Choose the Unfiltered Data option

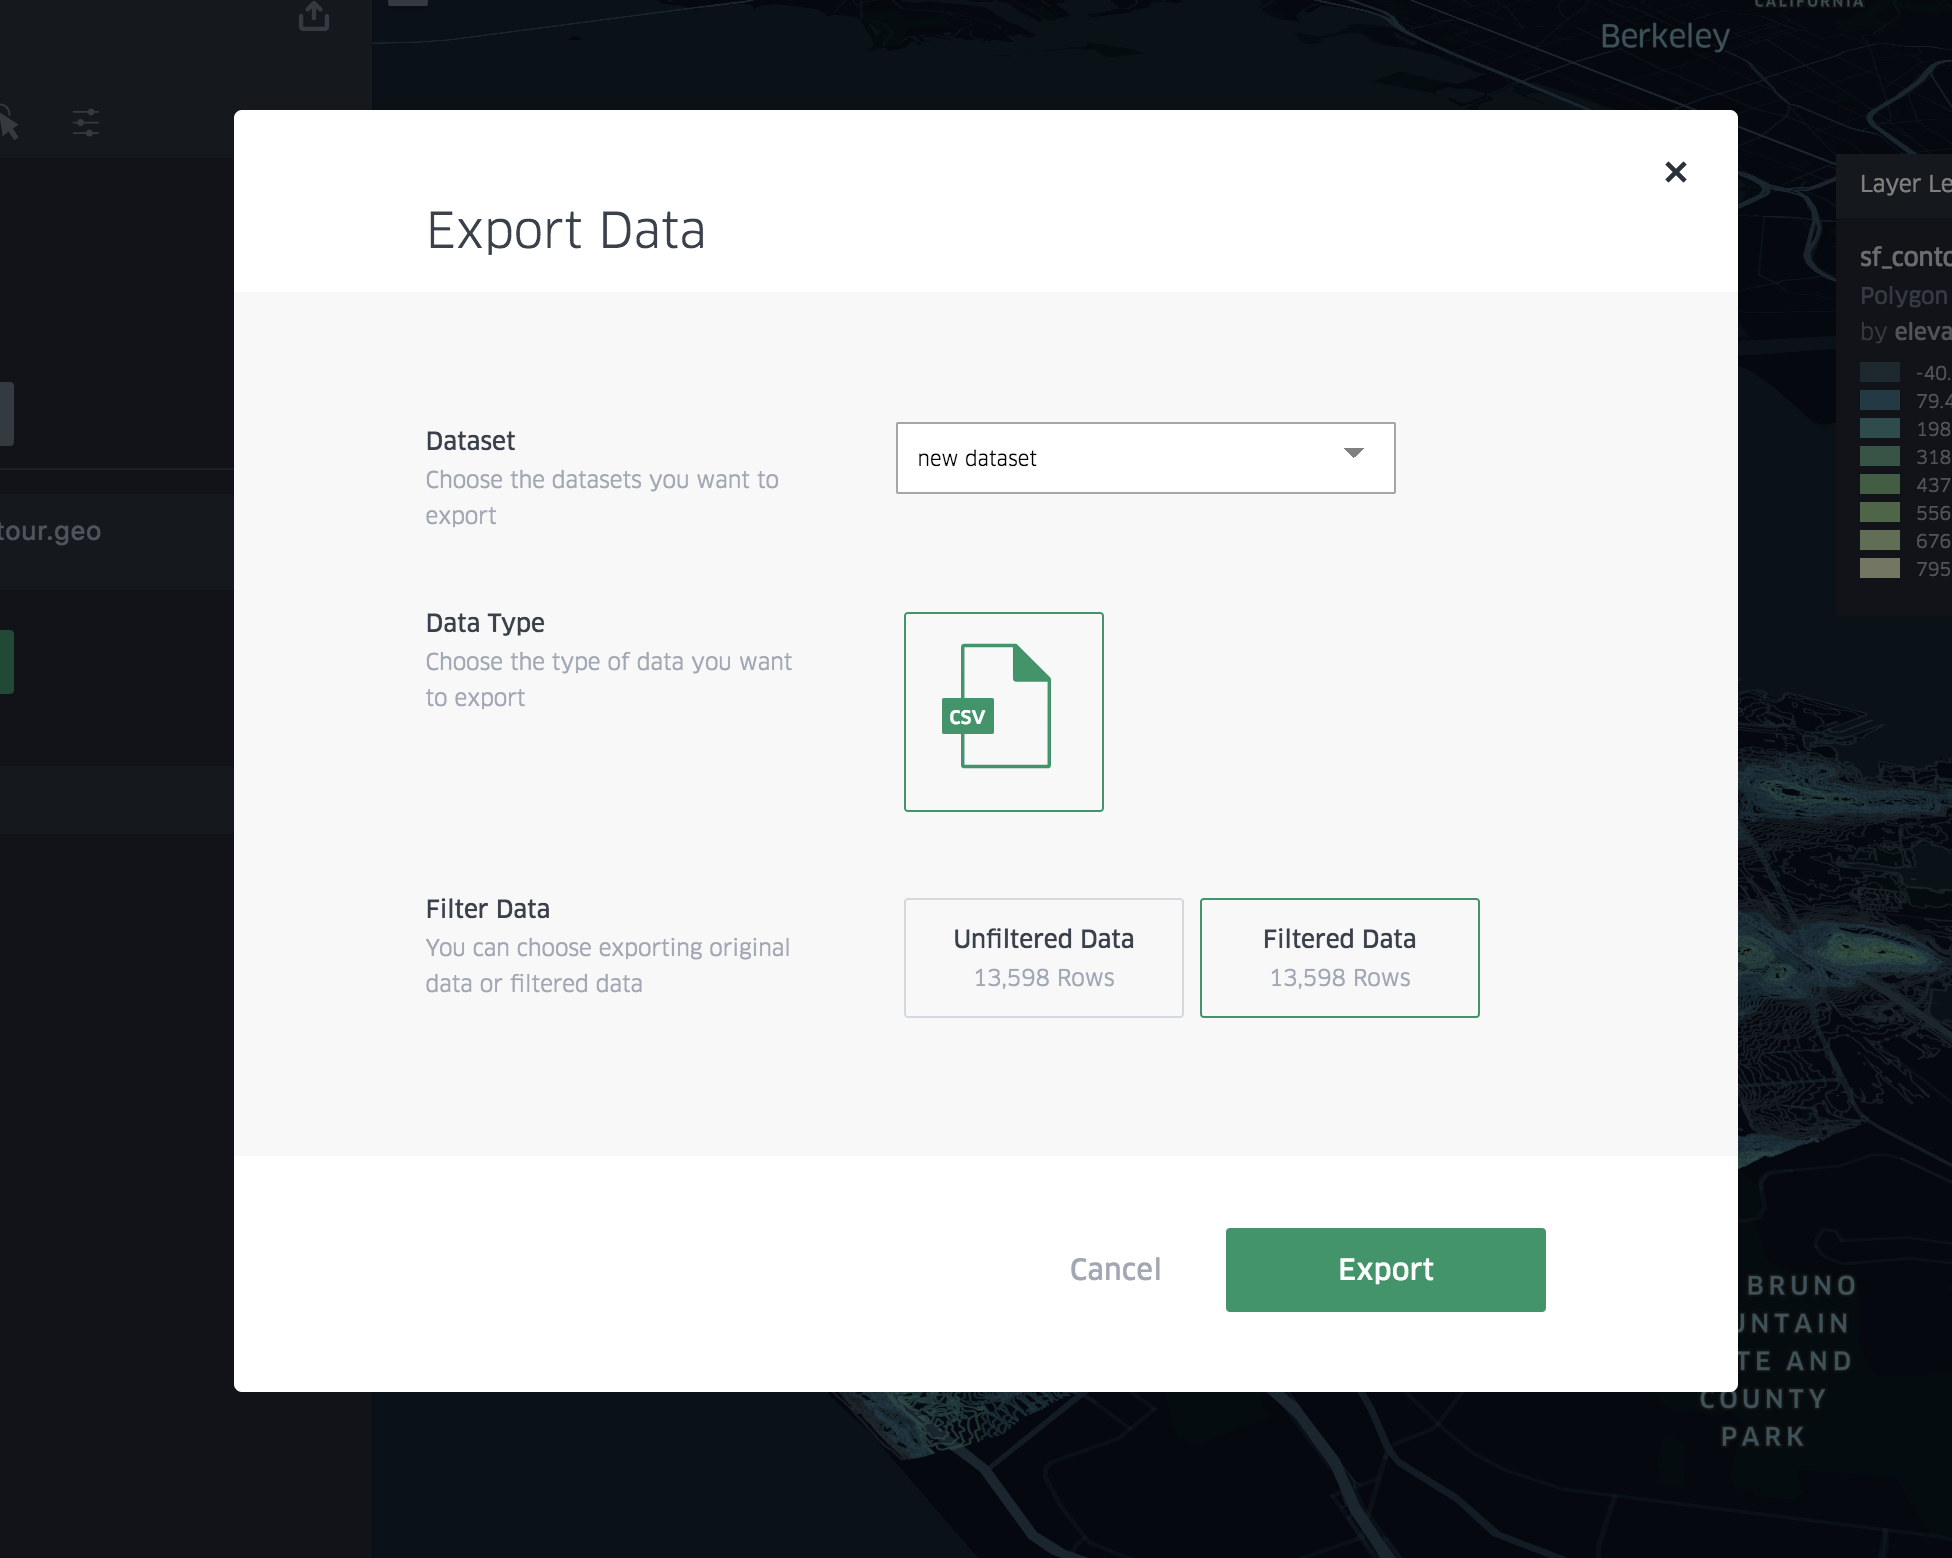click(1043, 957)
